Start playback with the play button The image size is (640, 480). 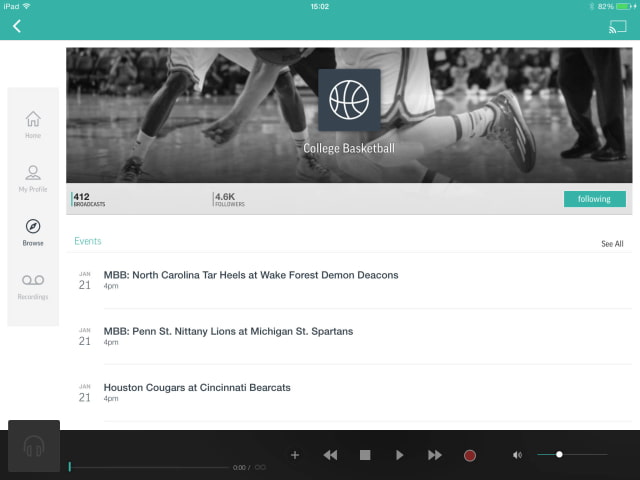(400, 455)
